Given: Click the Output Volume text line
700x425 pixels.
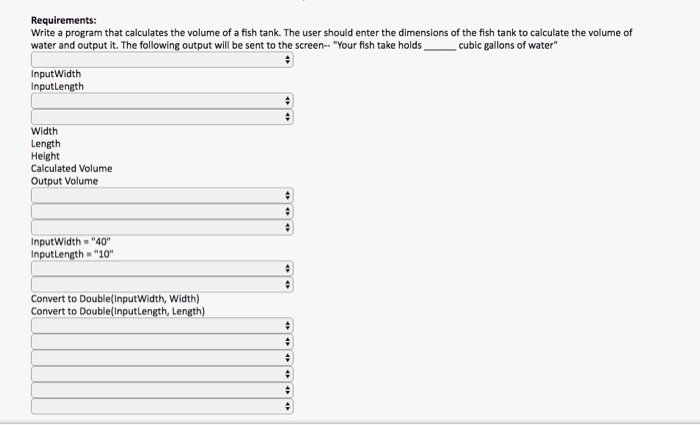Looking at the screenshot, I should tap(64, 181).
